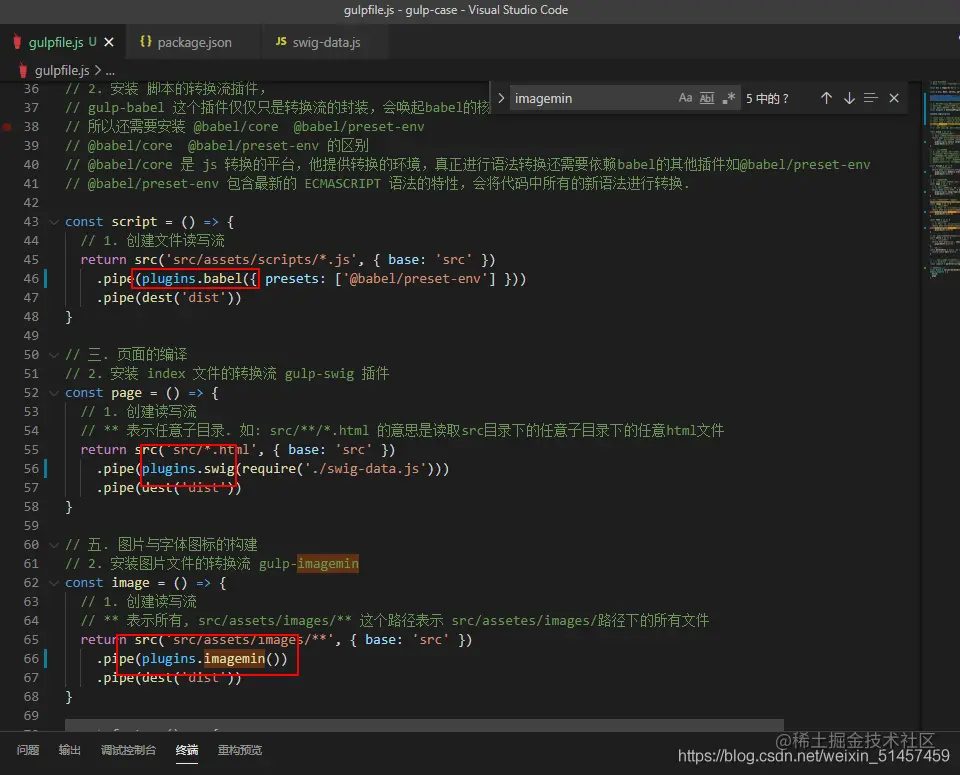Viewport: 960px width, 775px height.
Task: Click gulpfile.js in the breadcrumb path
Action: point(62,70)
